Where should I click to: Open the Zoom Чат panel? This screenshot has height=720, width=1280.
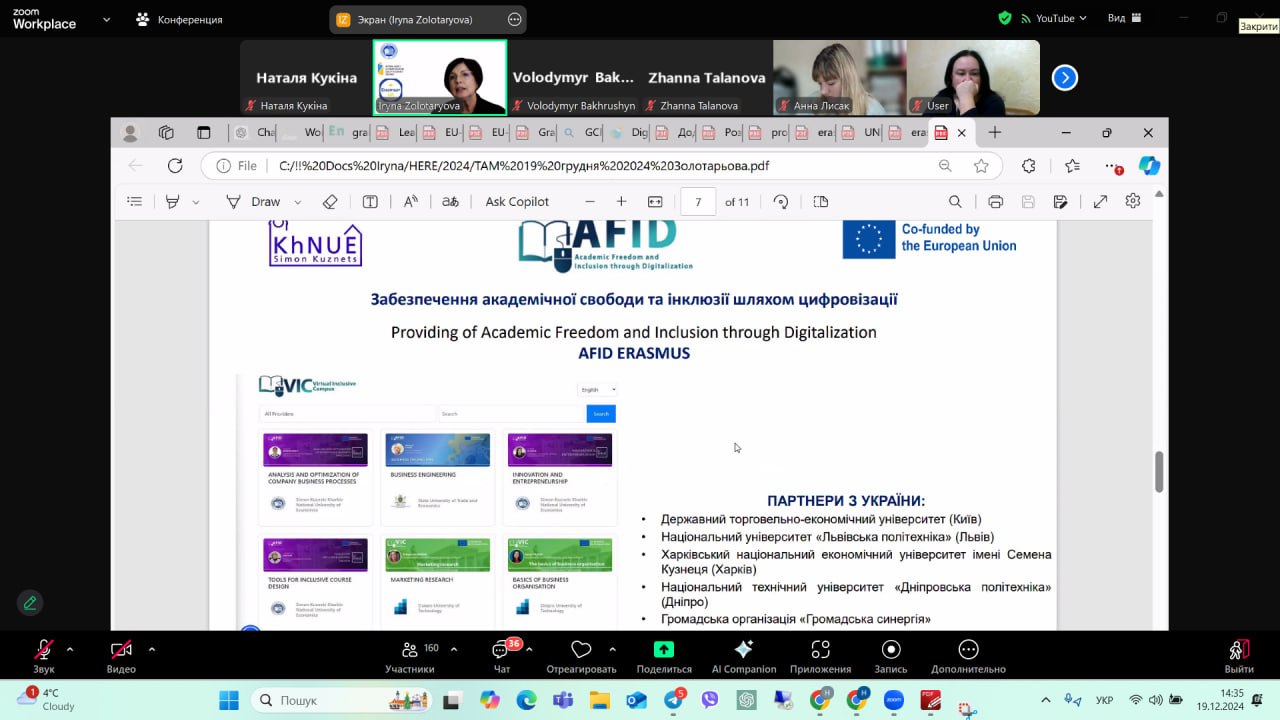point(502,656)
